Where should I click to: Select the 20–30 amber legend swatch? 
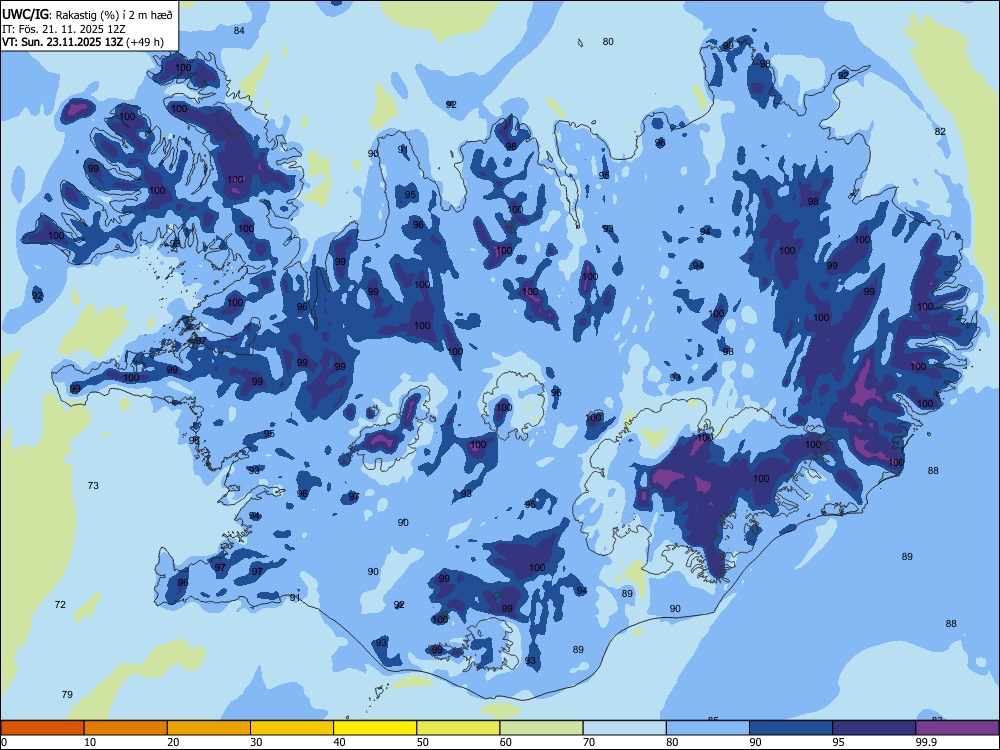(x=209, y=728)
